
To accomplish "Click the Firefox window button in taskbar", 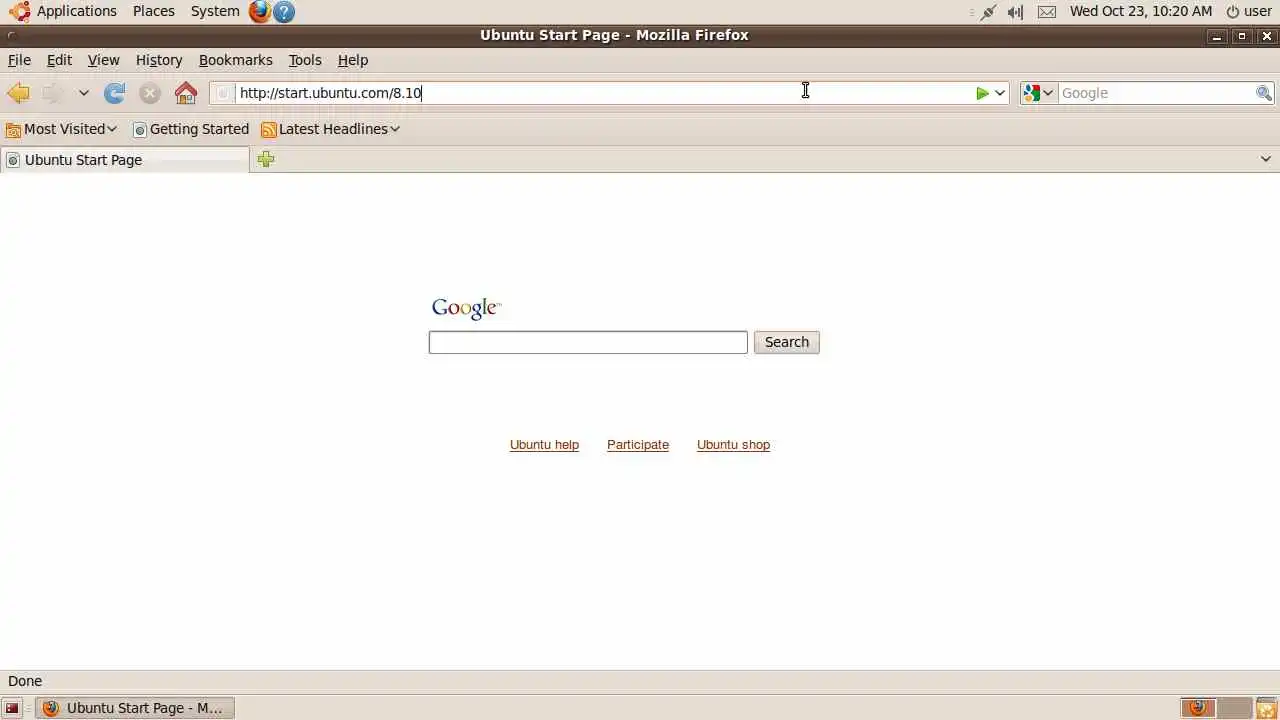I will (x=134, y=708).
